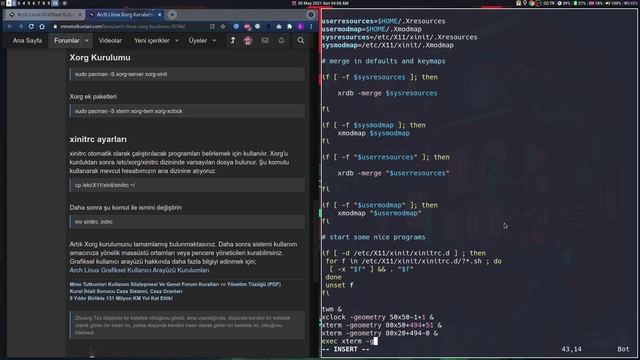Viewport: 640px width, 360px height.
Task: Click the forum upload arrow icon
Action: 232,40
